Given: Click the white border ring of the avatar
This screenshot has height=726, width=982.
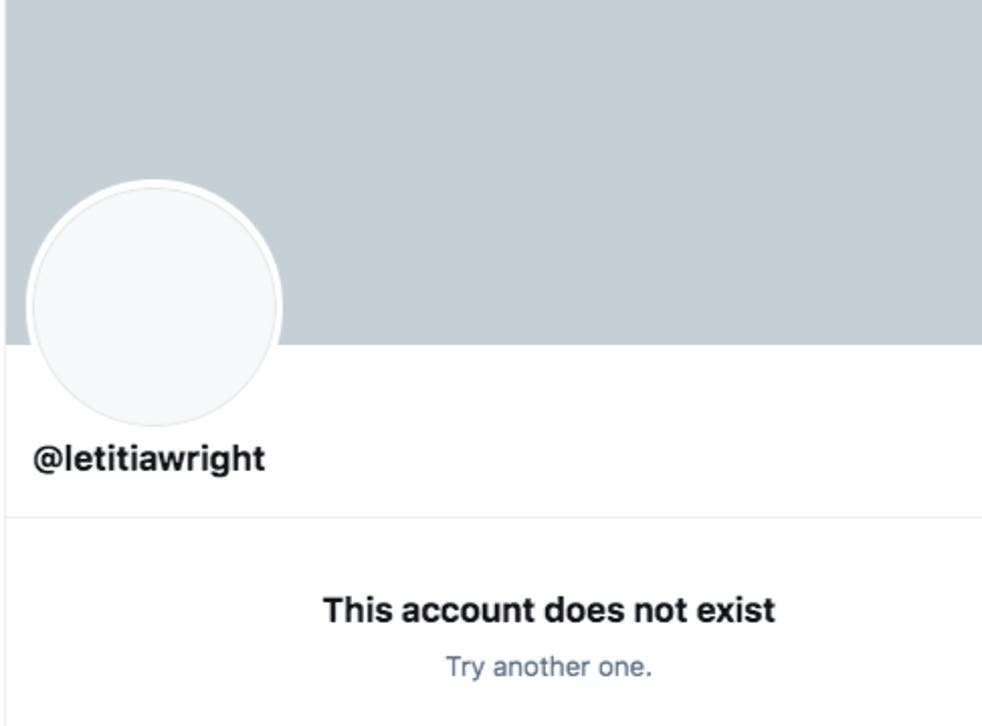Looking at the screenshot, I should click(x=154, y=183).
